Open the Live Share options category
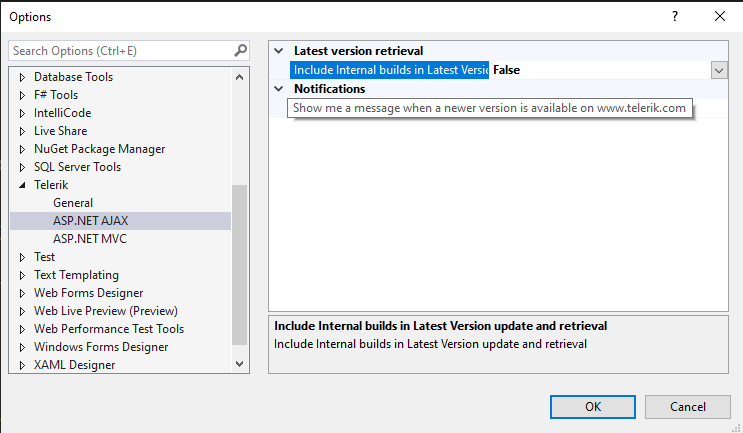Viewport: 743px width, 433px height. [60, 131]
